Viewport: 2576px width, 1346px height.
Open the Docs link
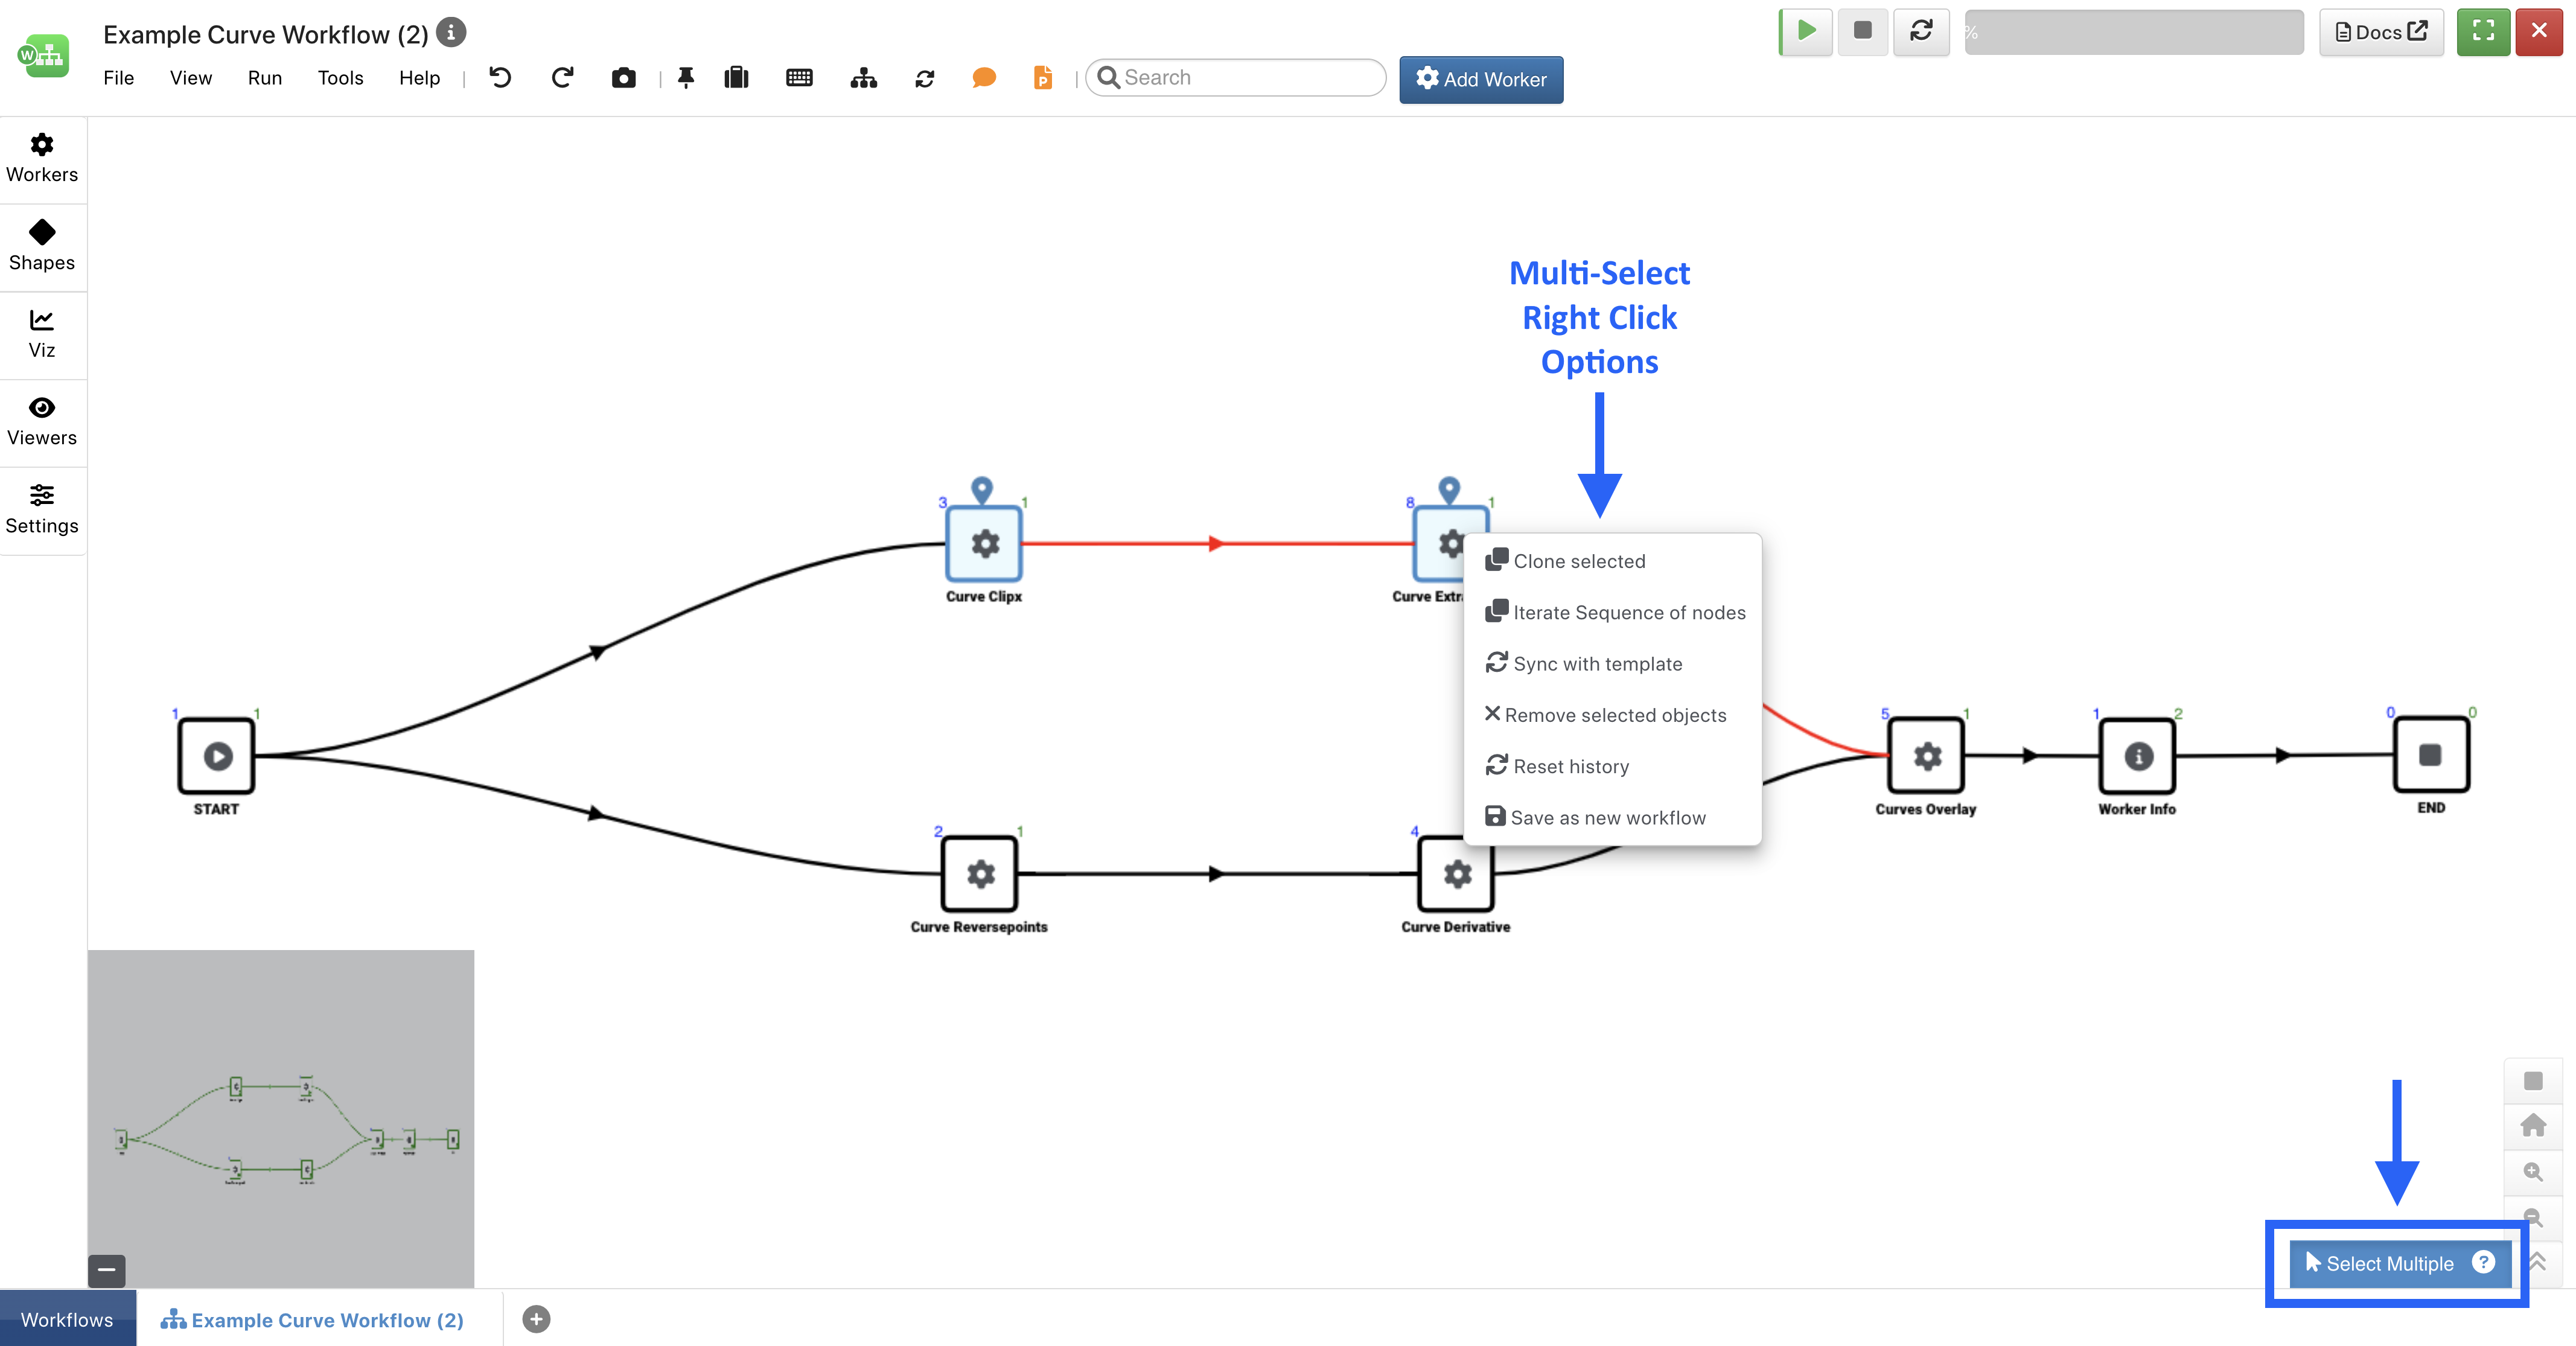[2381, 32]
